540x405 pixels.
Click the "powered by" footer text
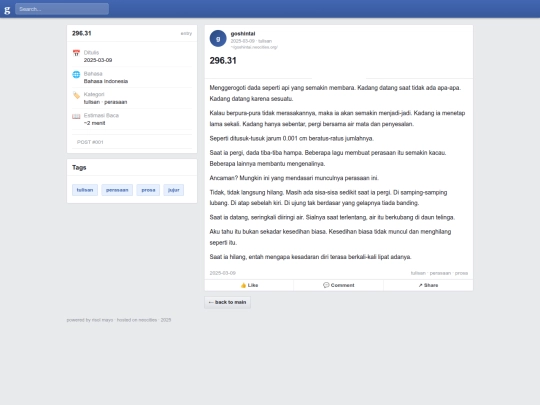tap(119, 320)
